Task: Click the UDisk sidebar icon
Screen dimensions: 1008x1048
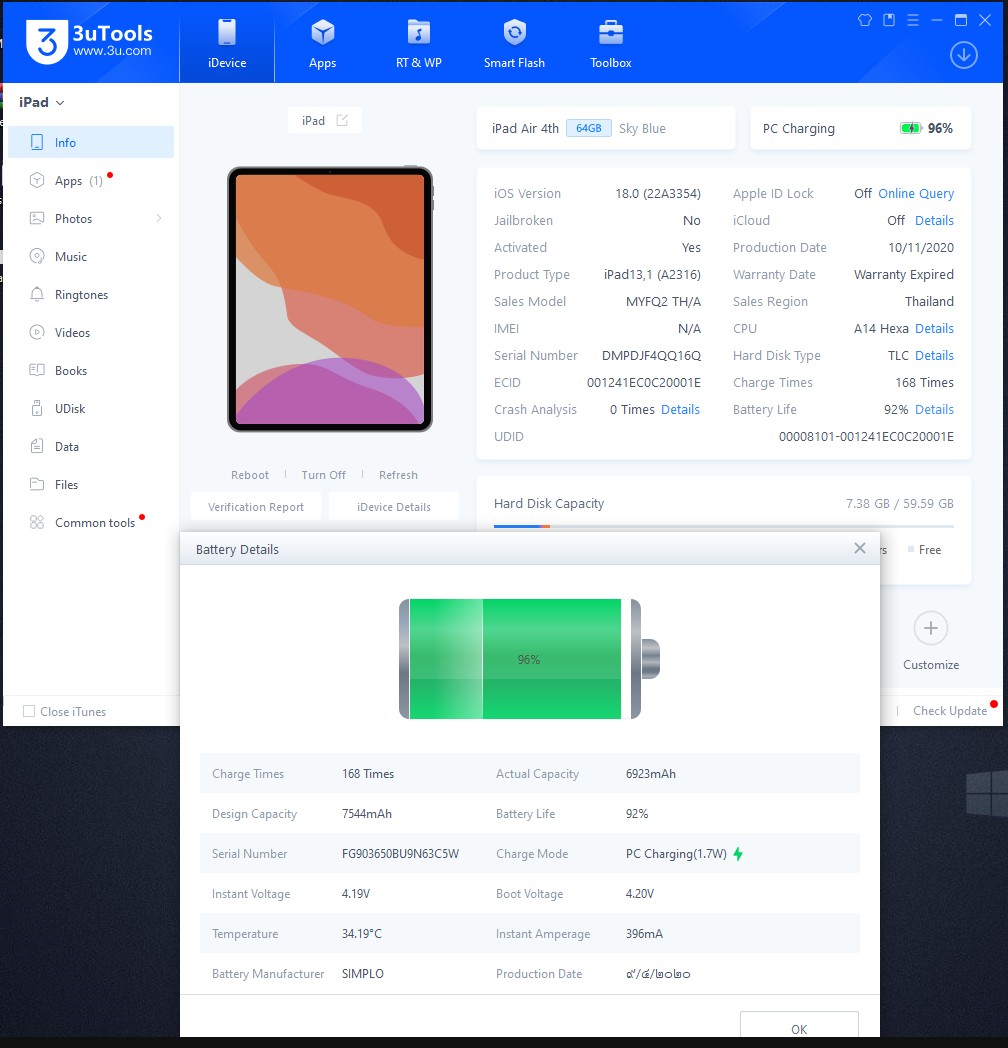Action: pyautogui.click(x=37, y=408)
